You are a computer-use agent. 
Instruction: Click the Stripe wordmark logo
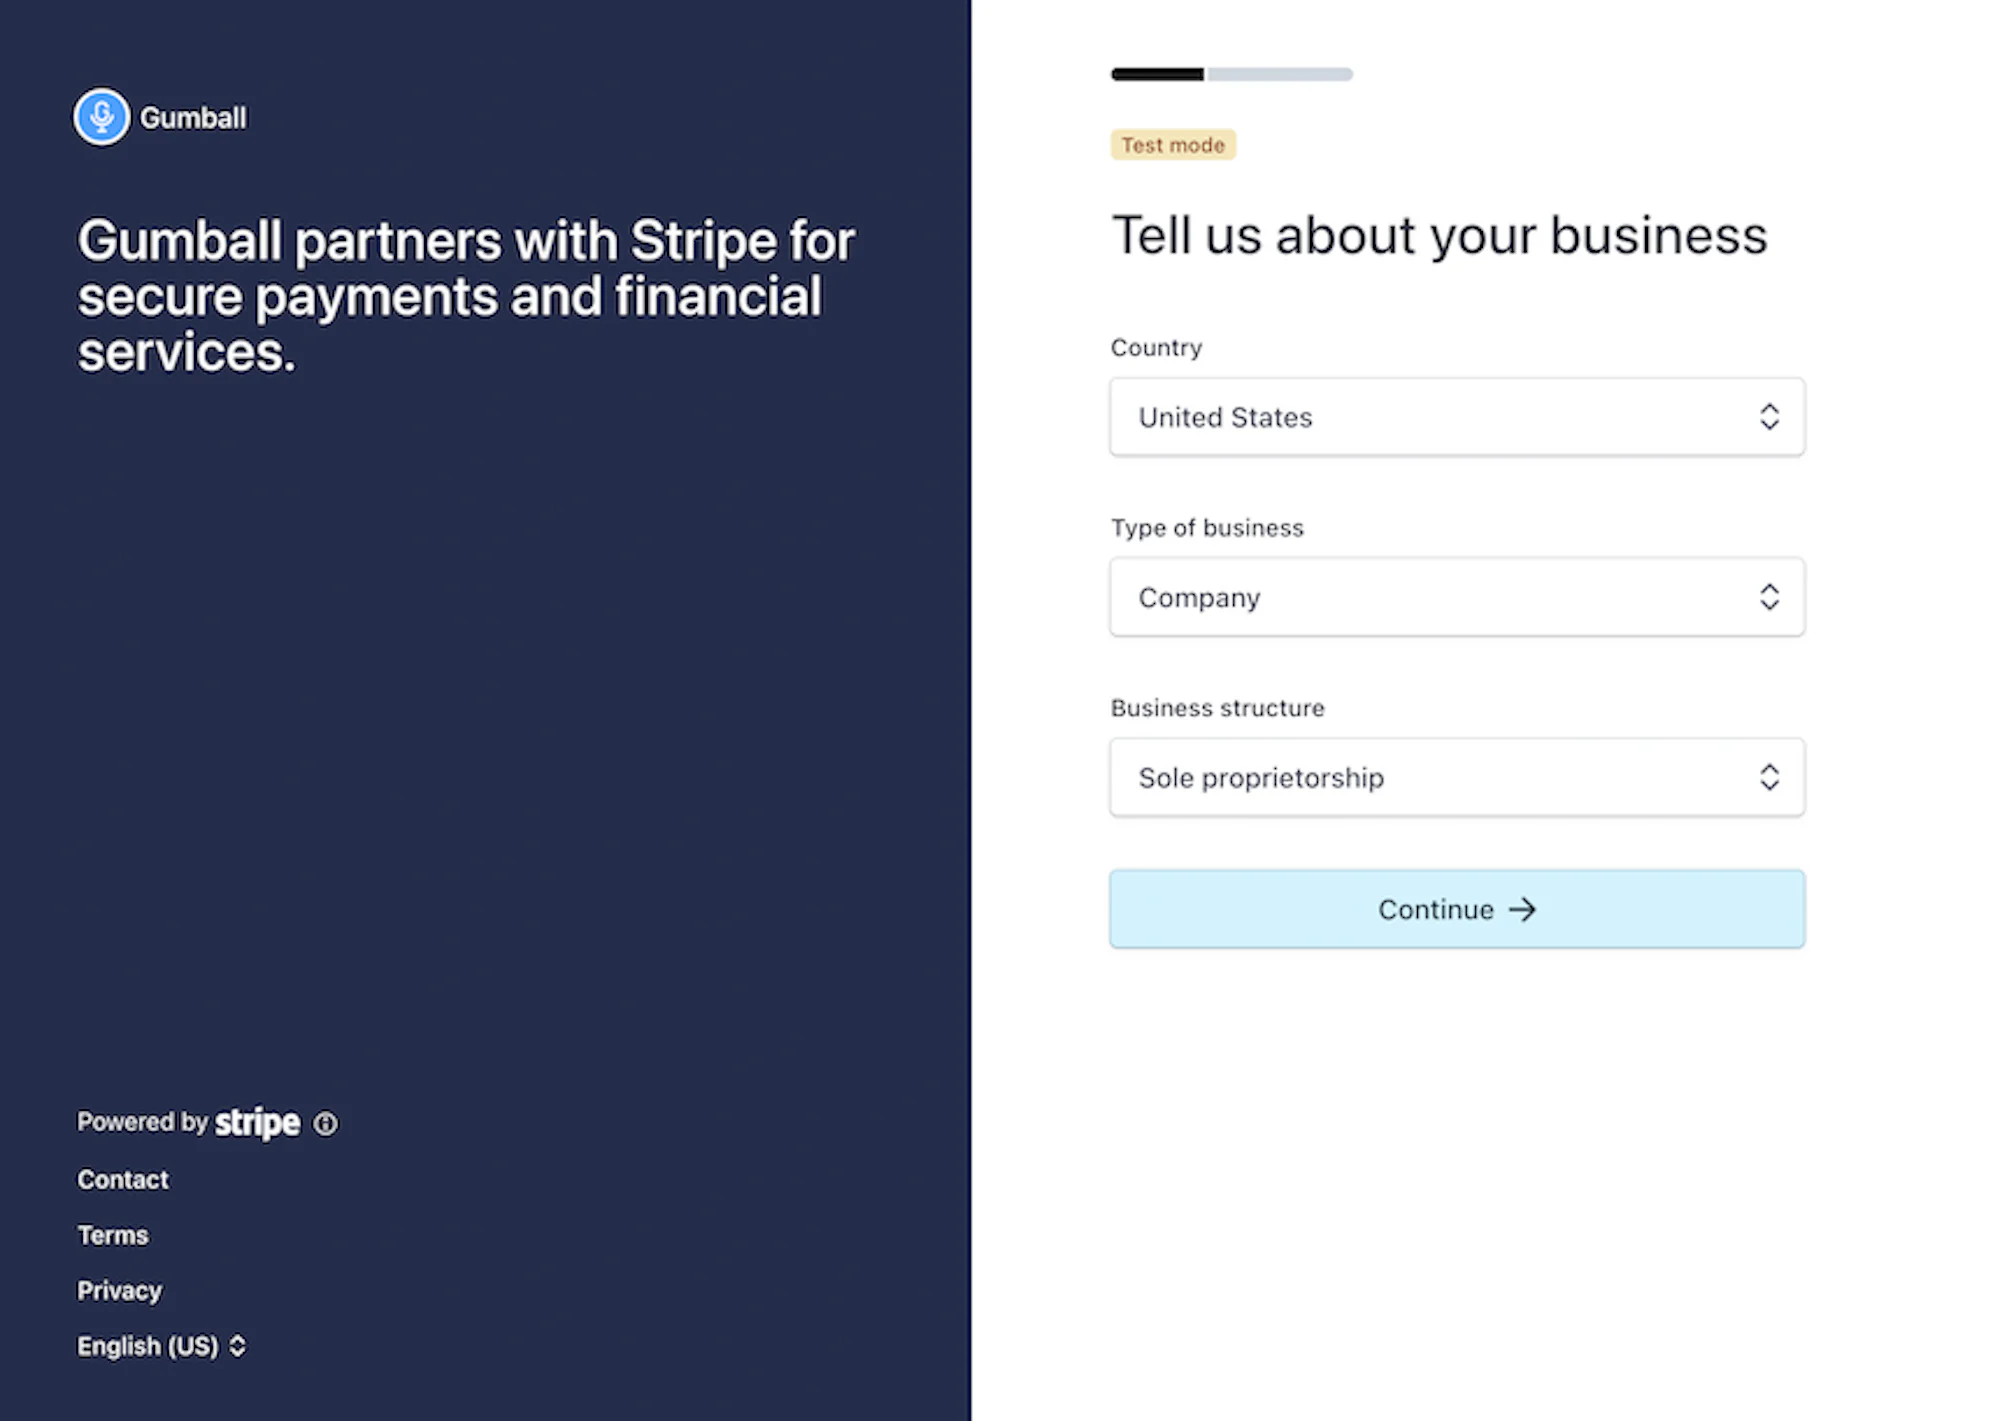(257, 1123)
